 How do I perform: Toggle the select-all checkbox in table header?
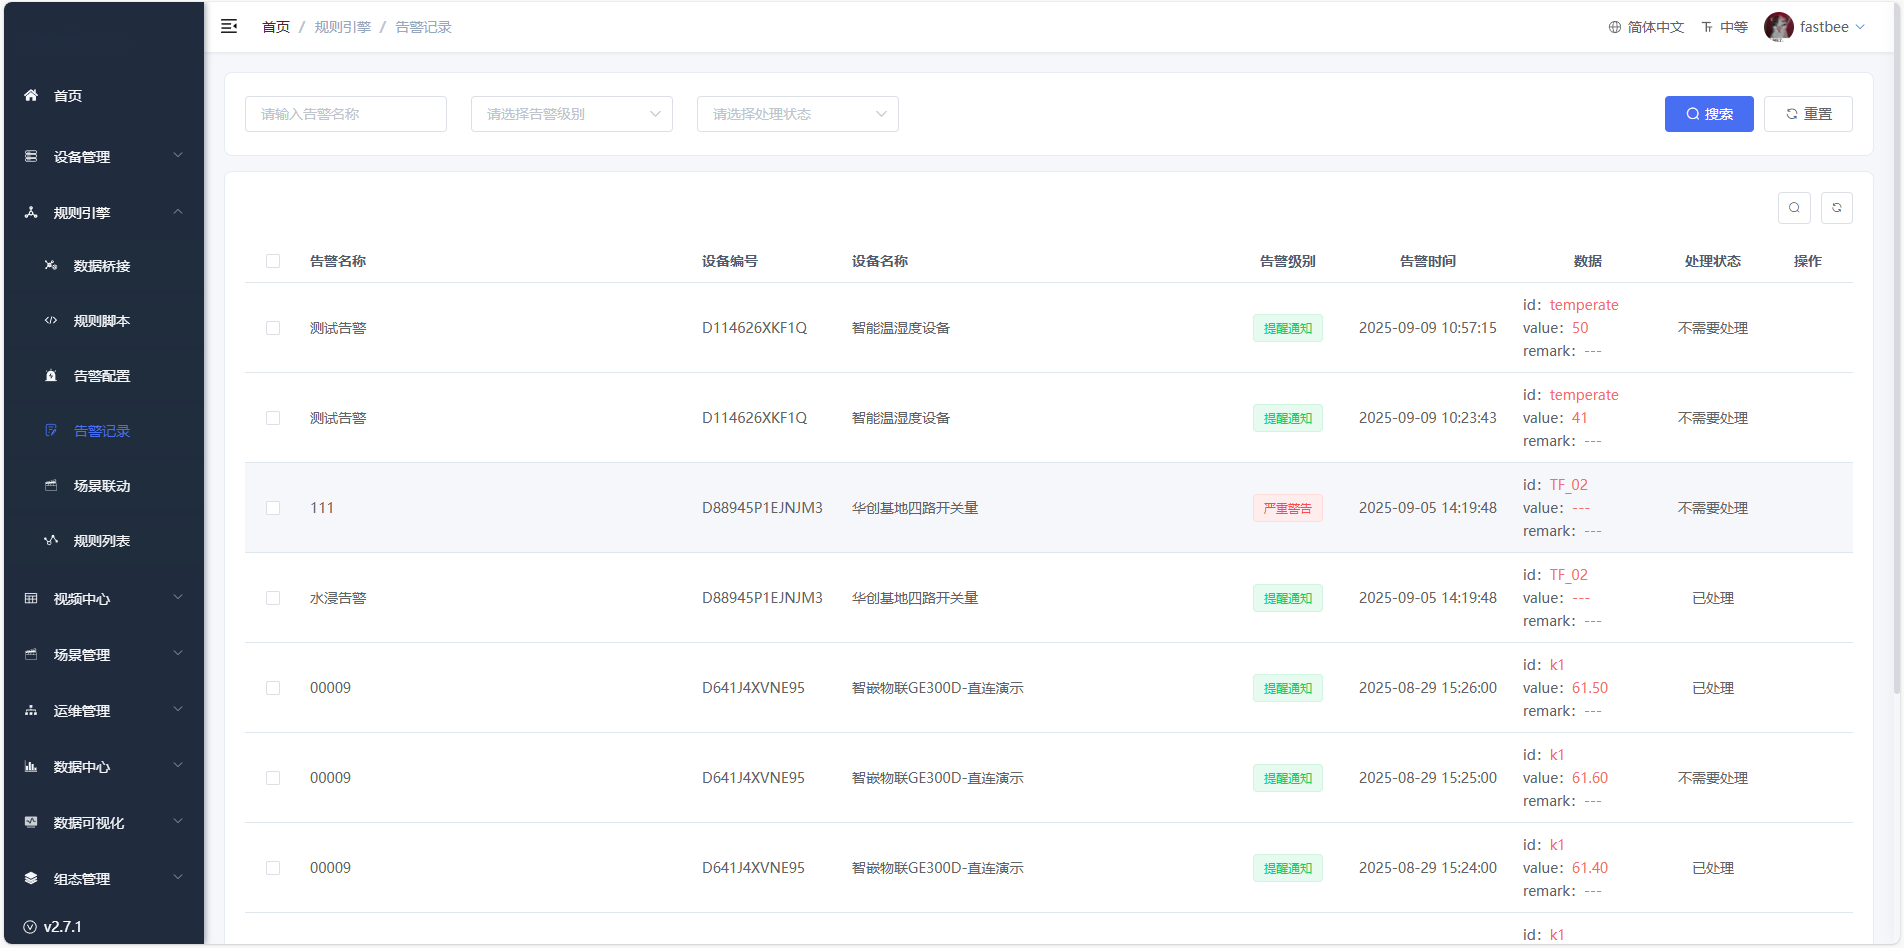click(273, 261)
